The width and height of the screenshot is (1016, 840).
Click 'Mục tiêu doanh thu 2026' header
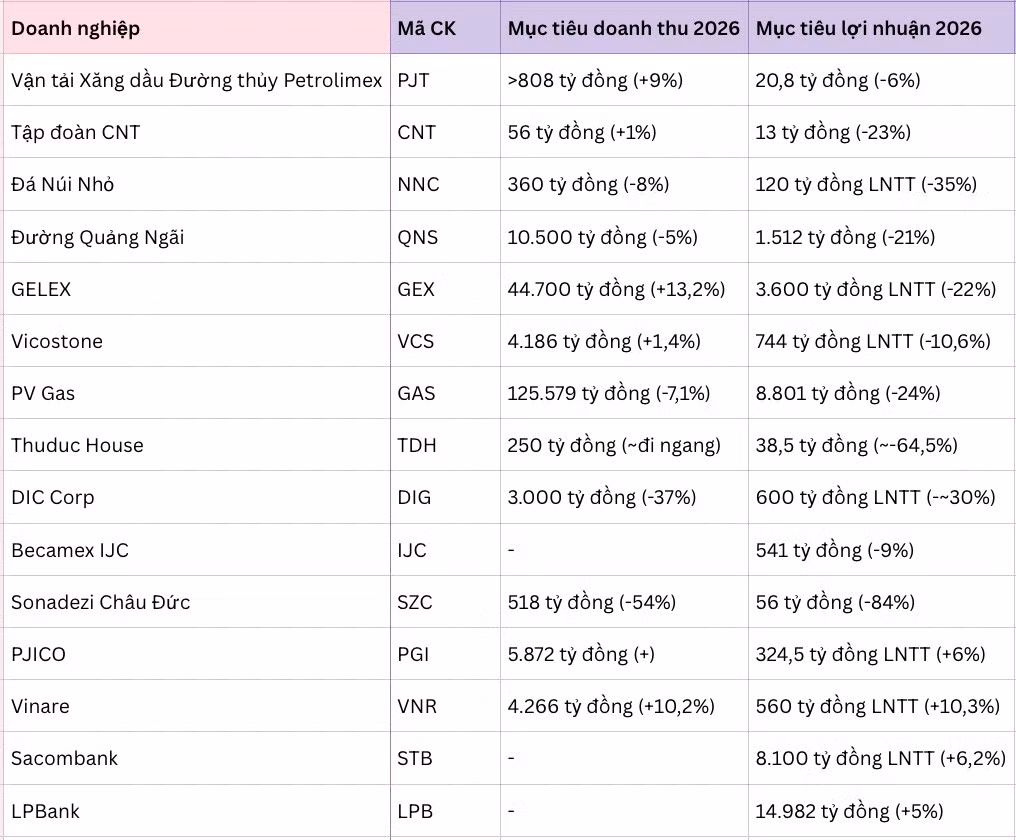623,28
